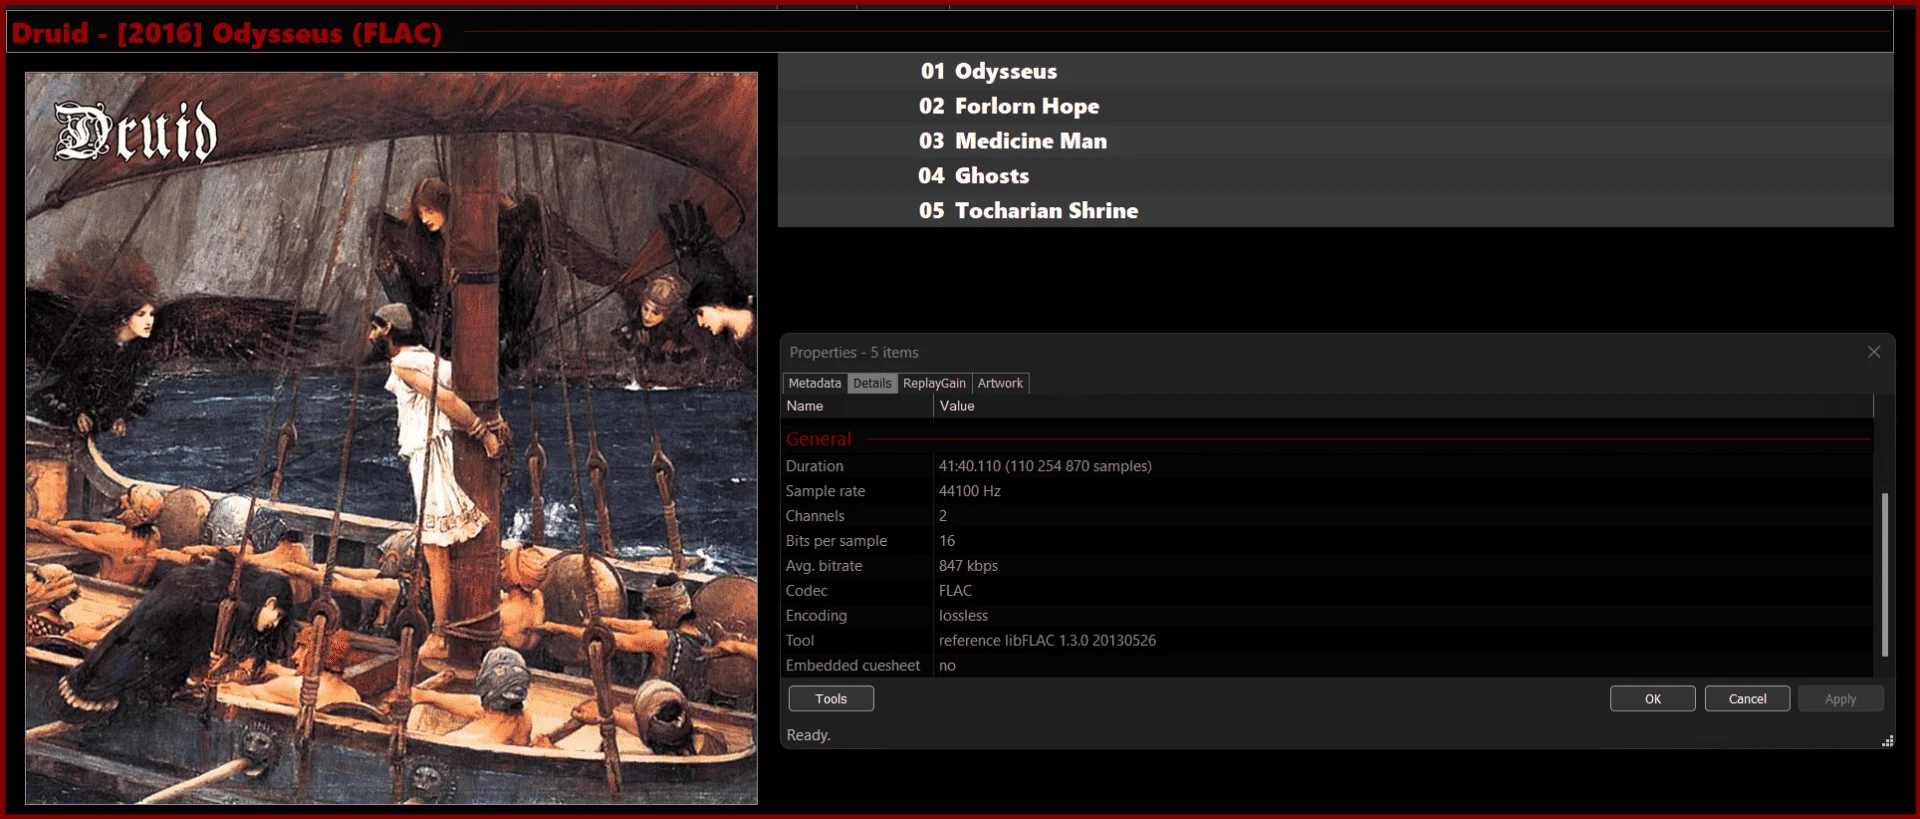Image resolution: width=1920 pixels, height=819 pixels.
Task: Select track 04 Ghosts
Action: click(x=1335, y=176)
